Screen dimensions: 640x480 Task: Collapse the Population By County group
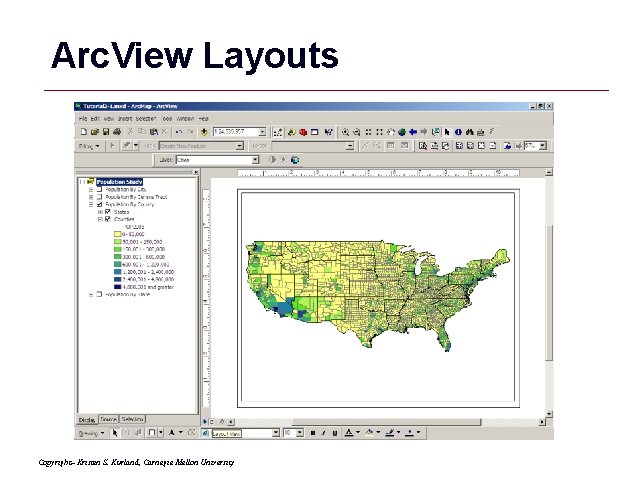tap(91, 204)
